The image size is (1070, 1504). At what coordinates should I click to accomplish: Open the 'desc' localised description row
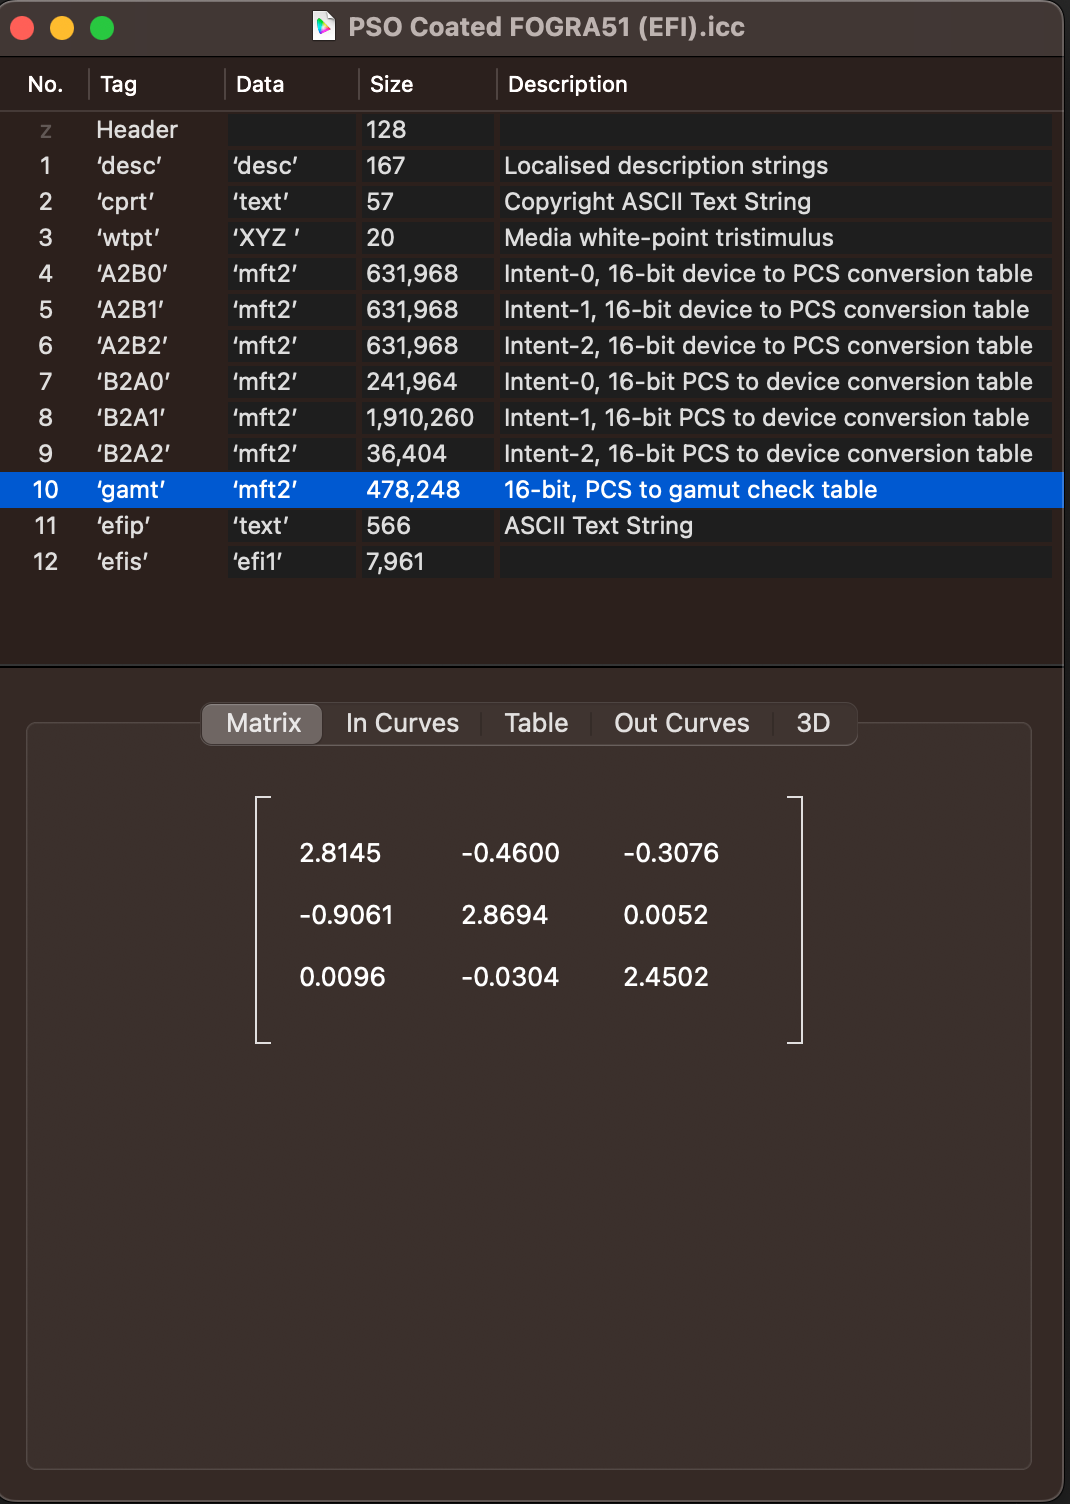coord(400,166)
